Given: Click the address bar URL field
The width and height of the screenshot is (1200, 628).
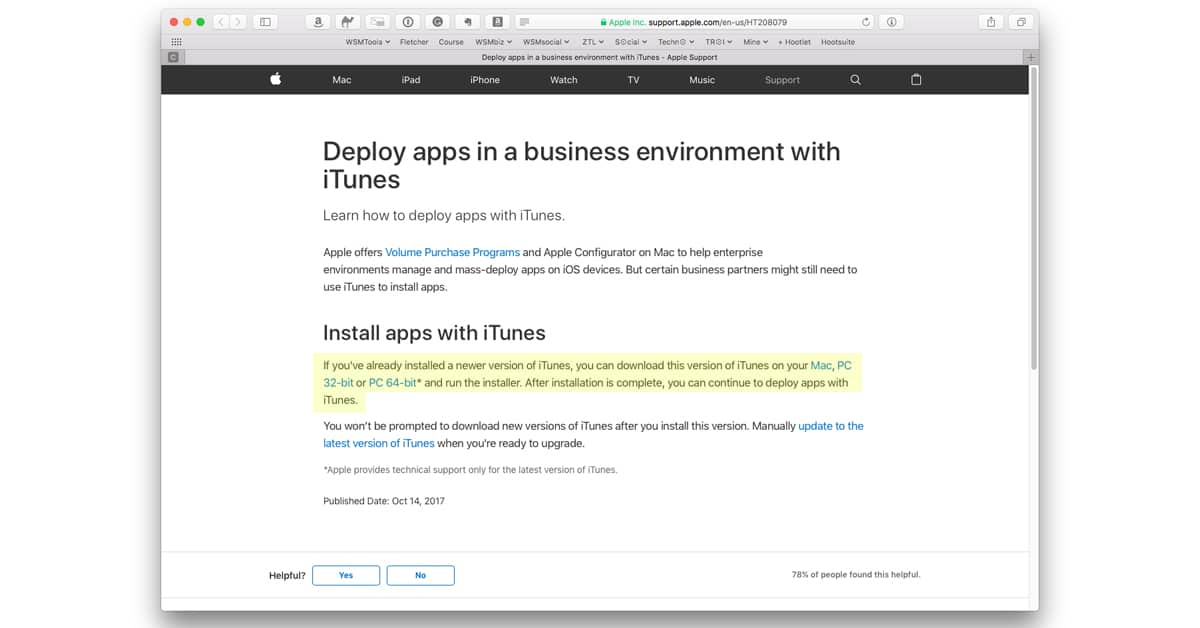Looking at the screenshot, I should pyautogui.click(x=700, y=22).
